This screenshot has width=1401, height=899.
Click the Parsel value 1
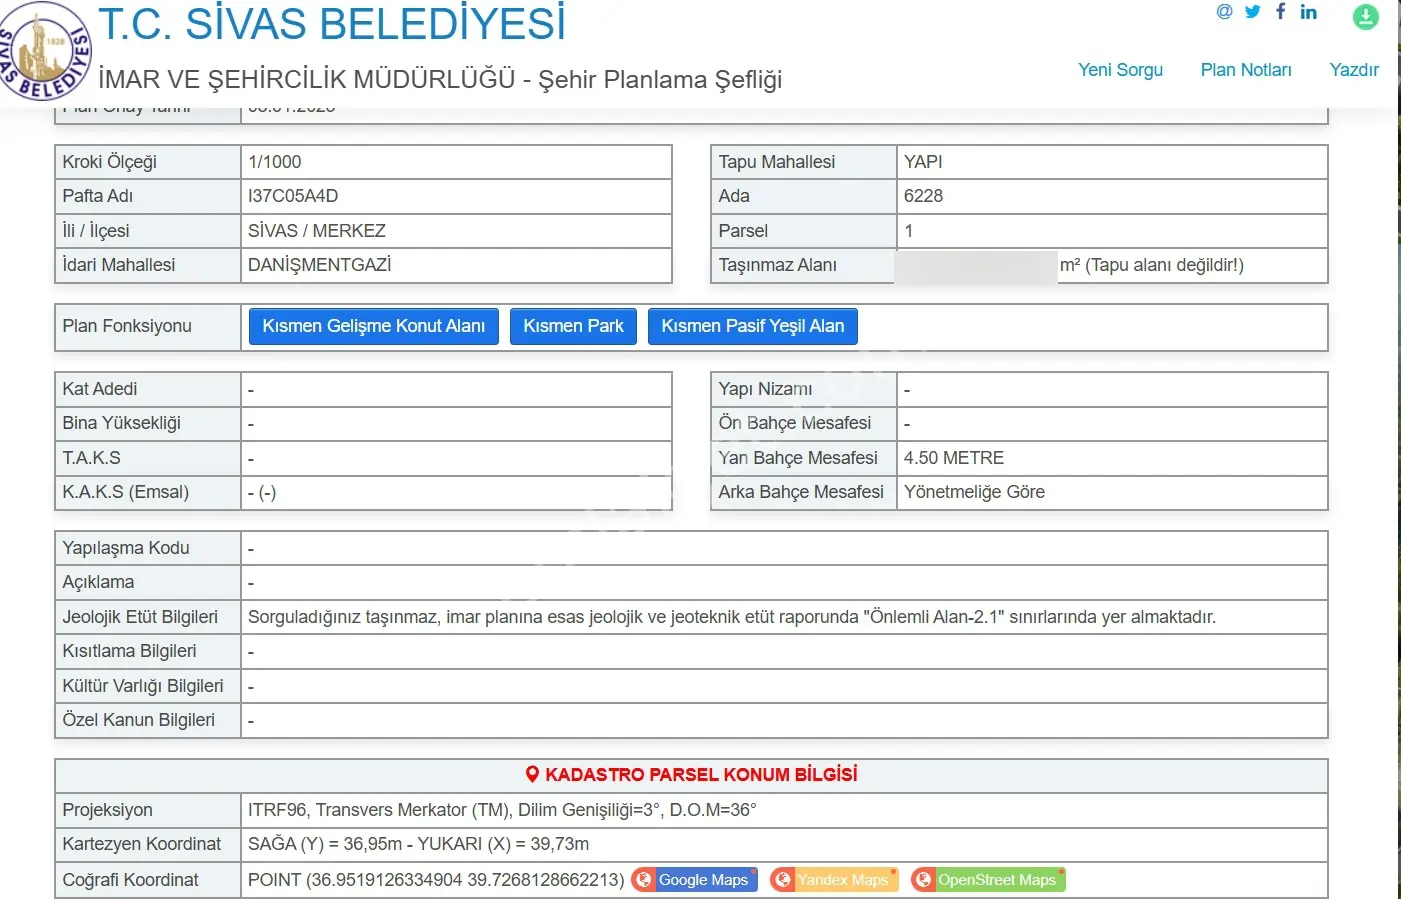[909, 231]
